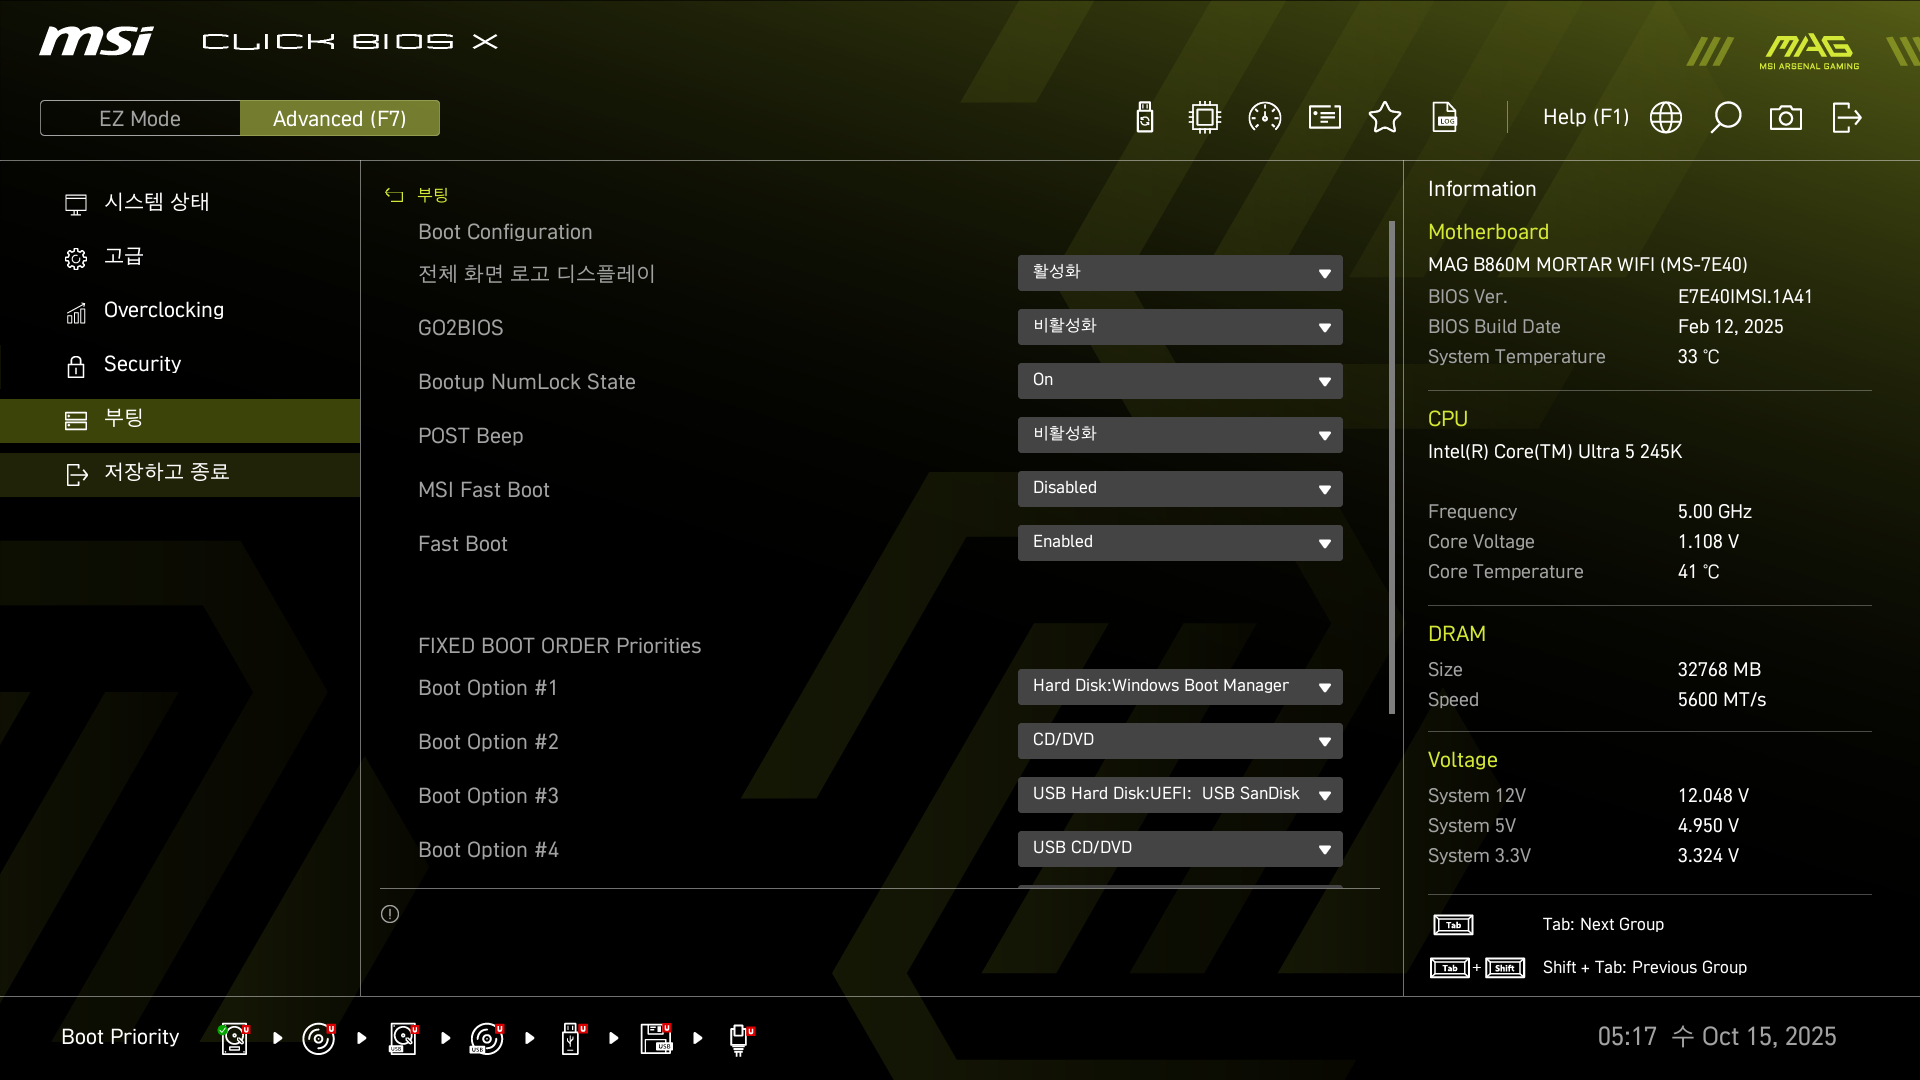Click the vertical scrollbar of boot settings
The width and height of the screenshot is (1920, 1080).
click(1392, 466)
